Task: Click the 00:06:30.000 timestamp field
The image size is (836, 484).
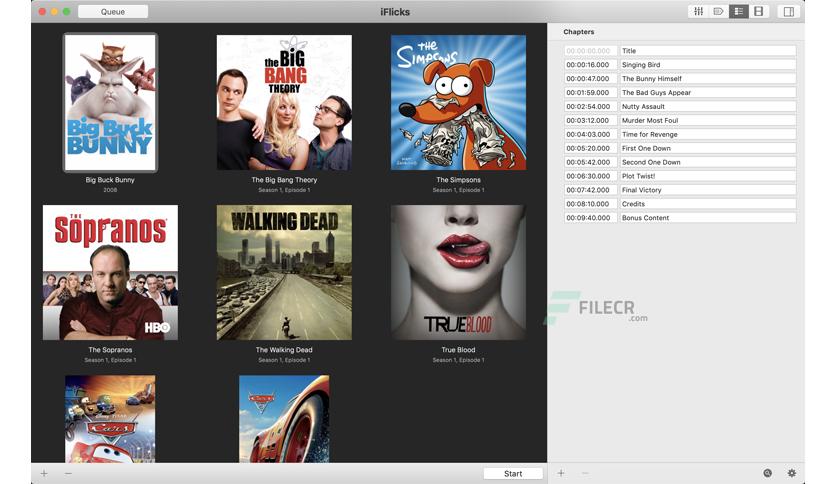Action: pos(591,176)
